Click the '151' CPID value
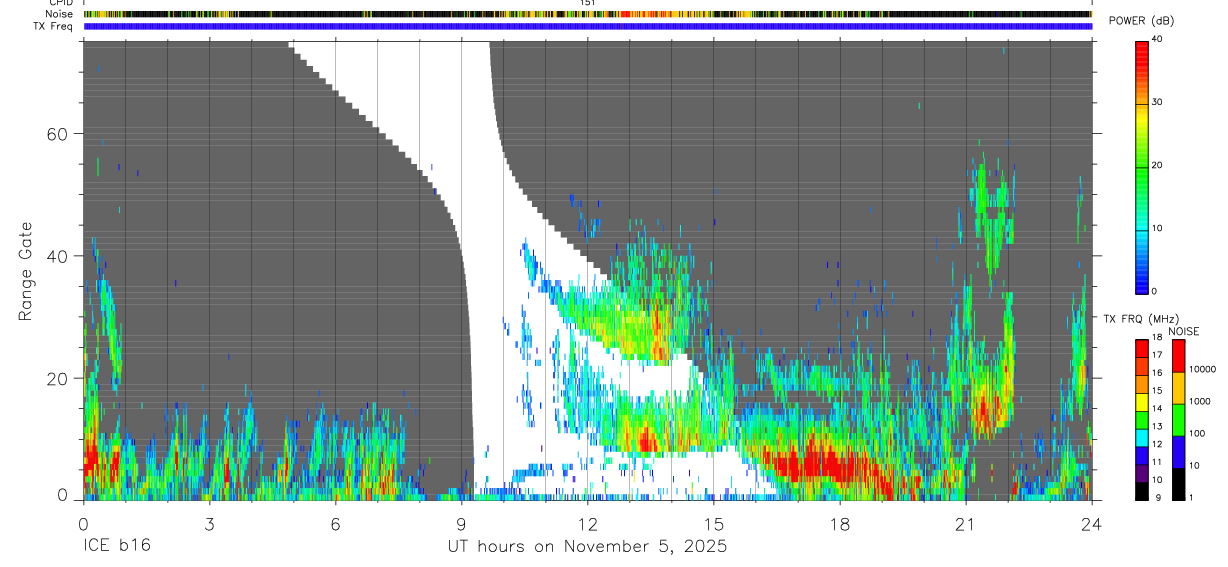Screen dimensions: 1228x567 [588, 3]
